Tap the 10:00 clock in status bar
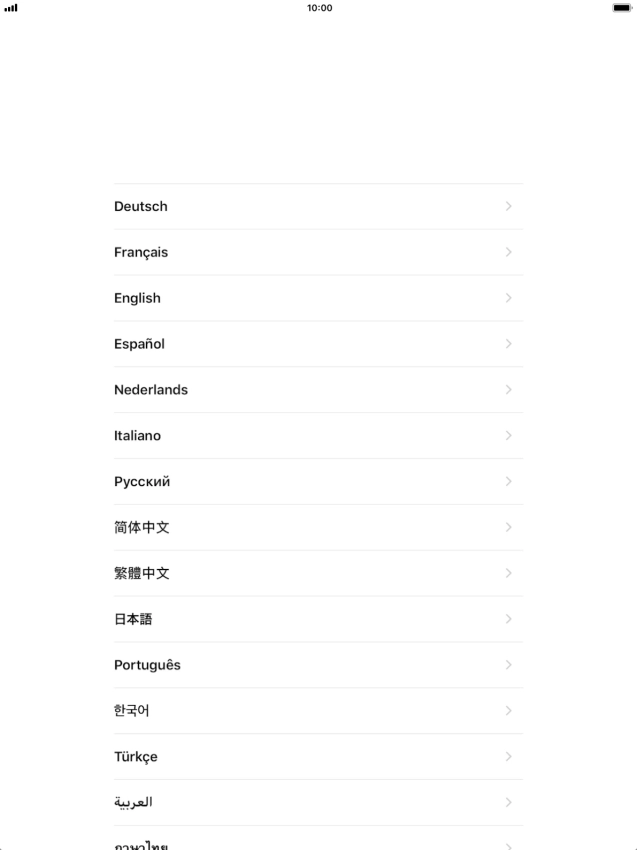 click(319, 8)
